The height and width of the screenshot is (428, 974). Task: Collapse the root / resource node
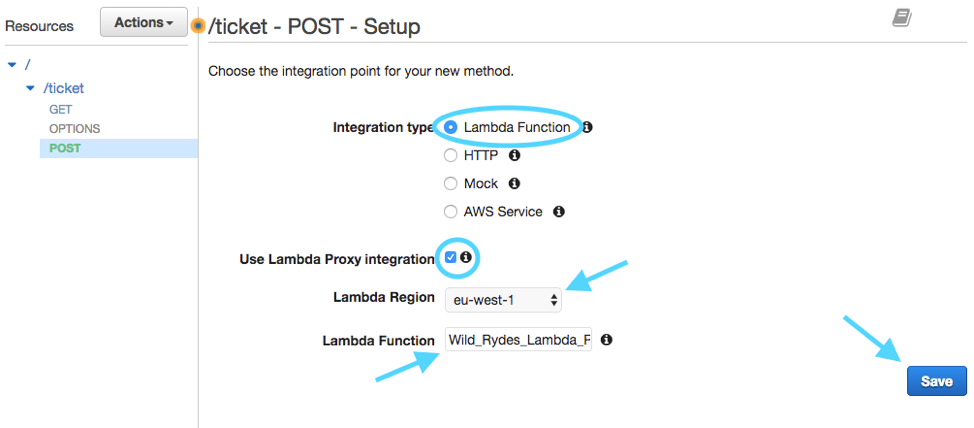[12, 65]
